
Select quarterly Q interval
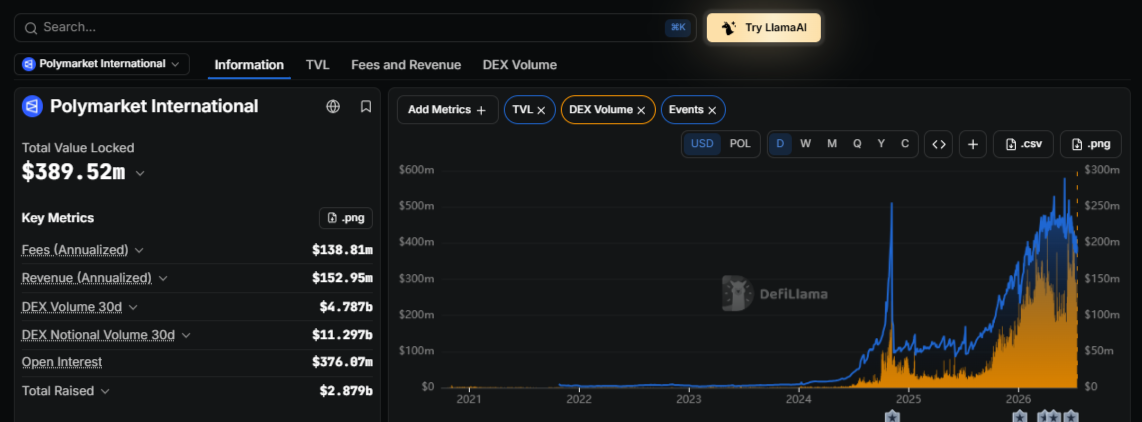[857, 144]
